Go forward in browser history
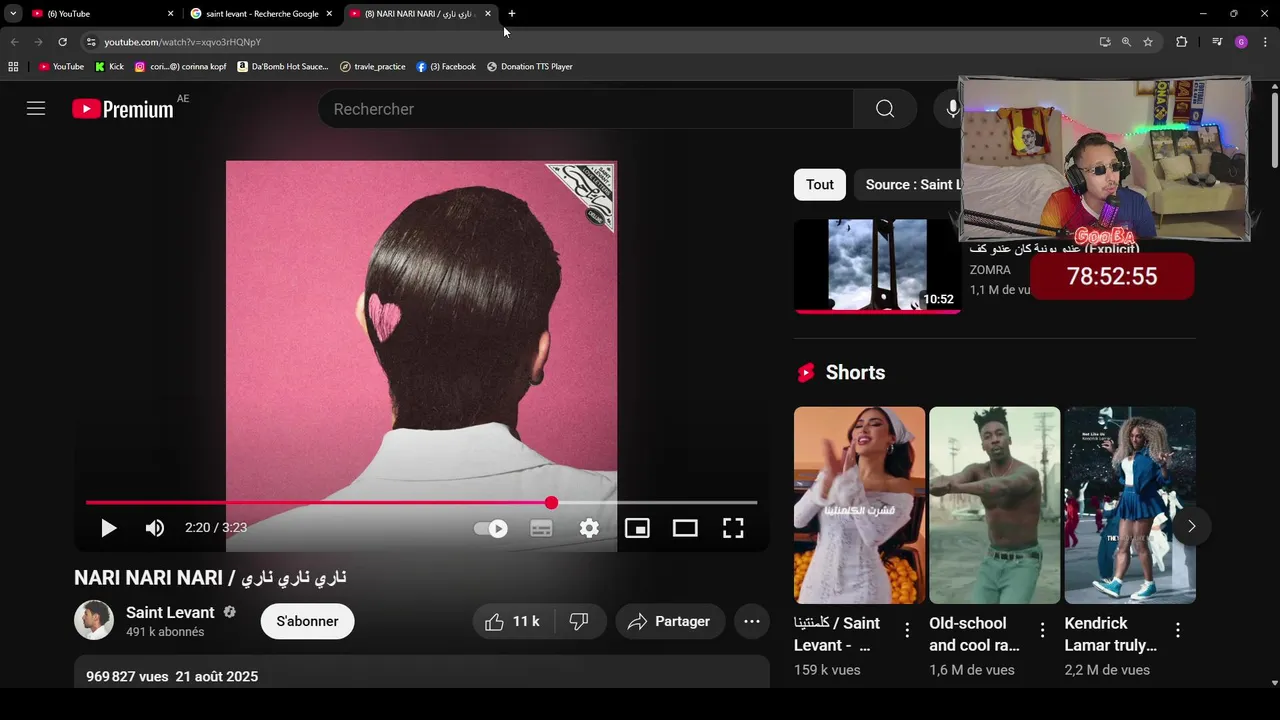1280x720 pixels. [38, 42]
